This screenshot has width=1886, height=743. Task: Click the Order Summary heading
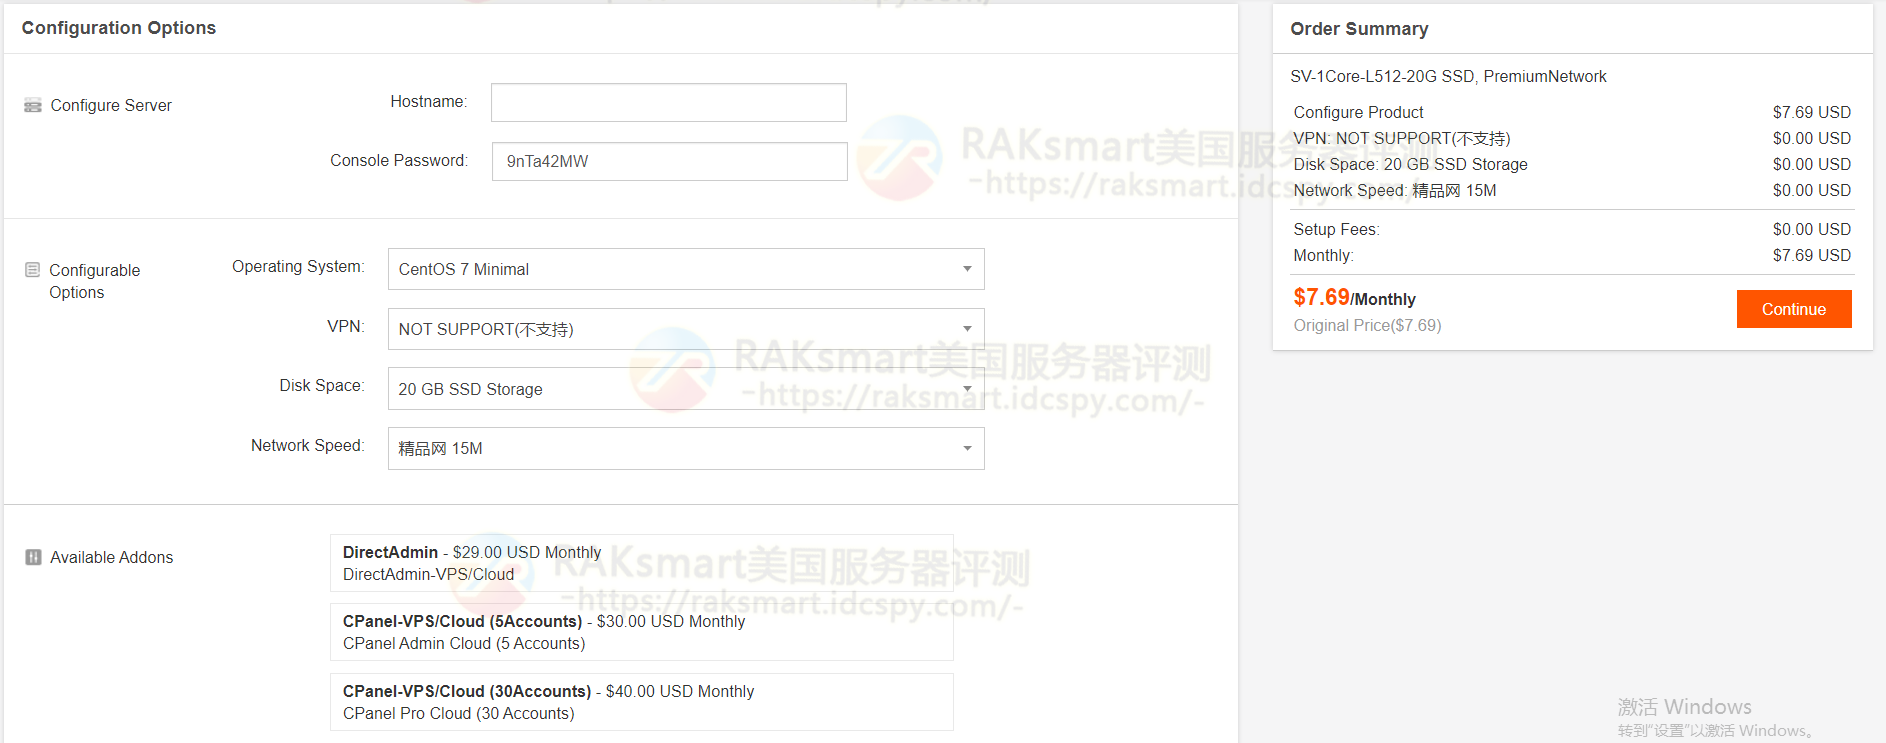pyautogui.click(x=1359, y=29)
